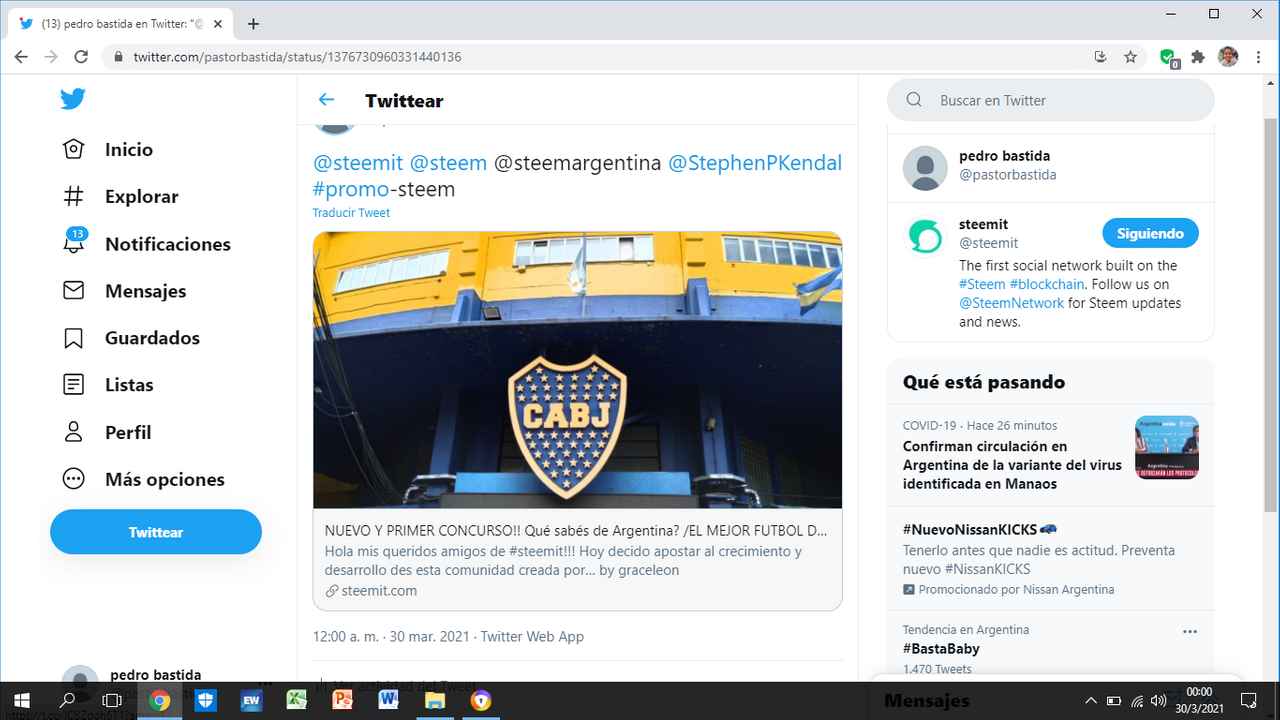The width and height of the screenshot is (1280, 720).
Task: Click the Listas icon
Action: (x=73, y=384)
